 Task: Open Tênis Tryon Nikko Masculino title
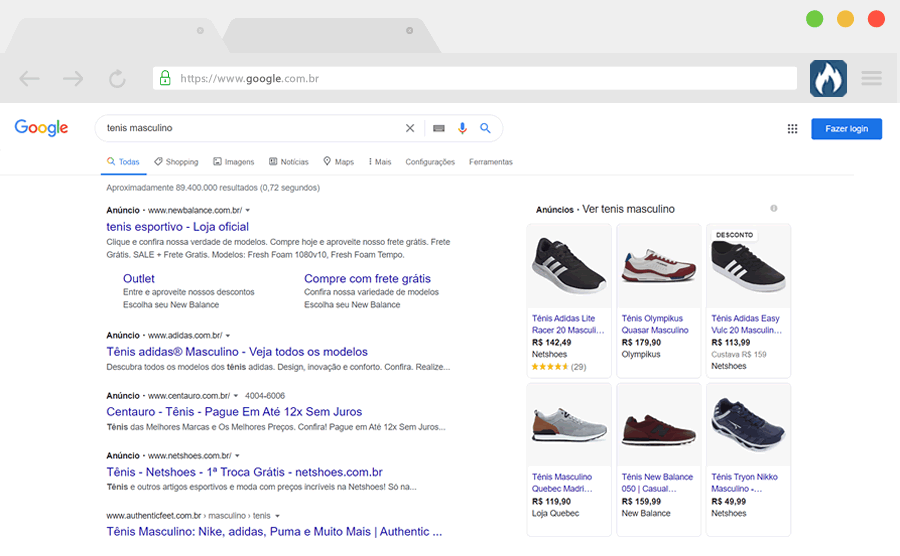coord(744,483)
